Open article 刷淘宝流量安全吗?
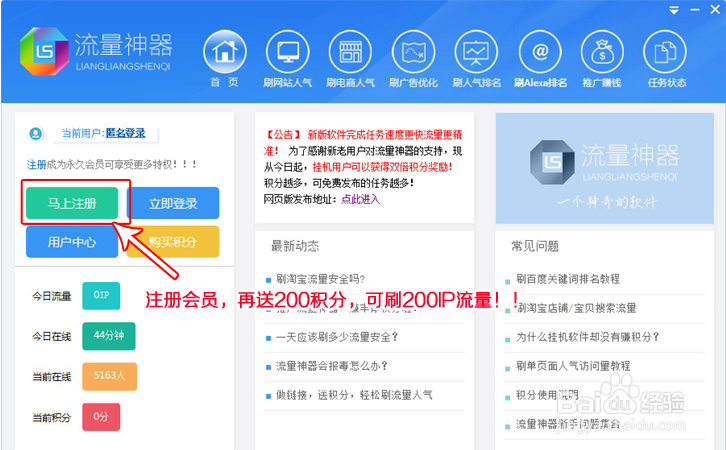 click(x=320, y=279)
